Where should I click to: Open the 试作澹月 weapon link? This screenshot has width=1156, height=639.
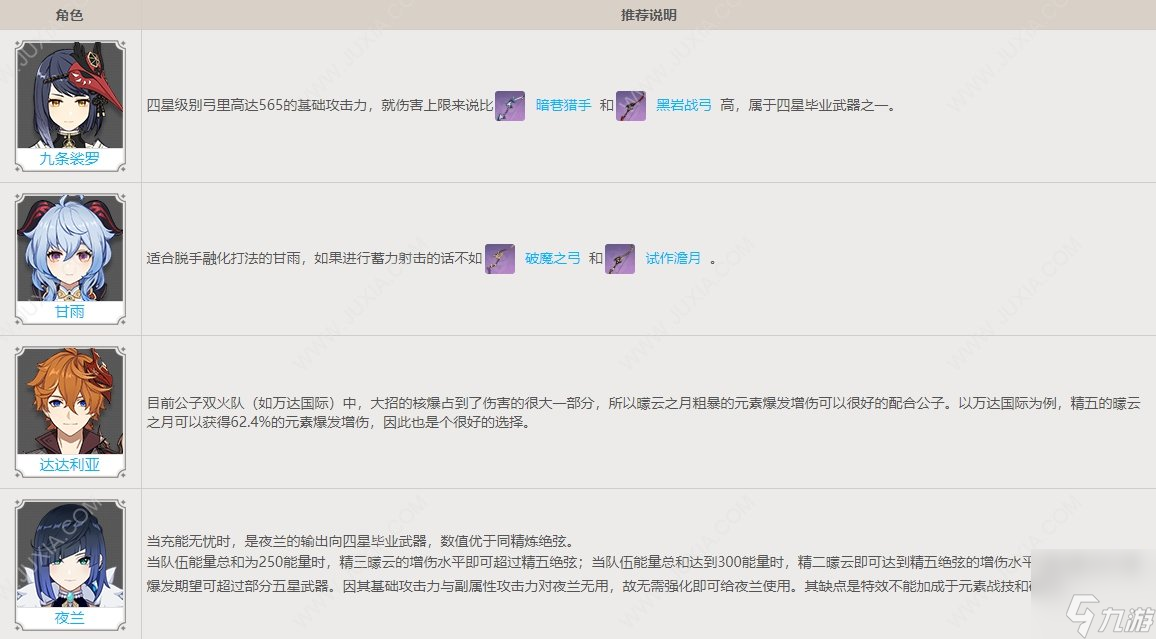pos(673,258)
